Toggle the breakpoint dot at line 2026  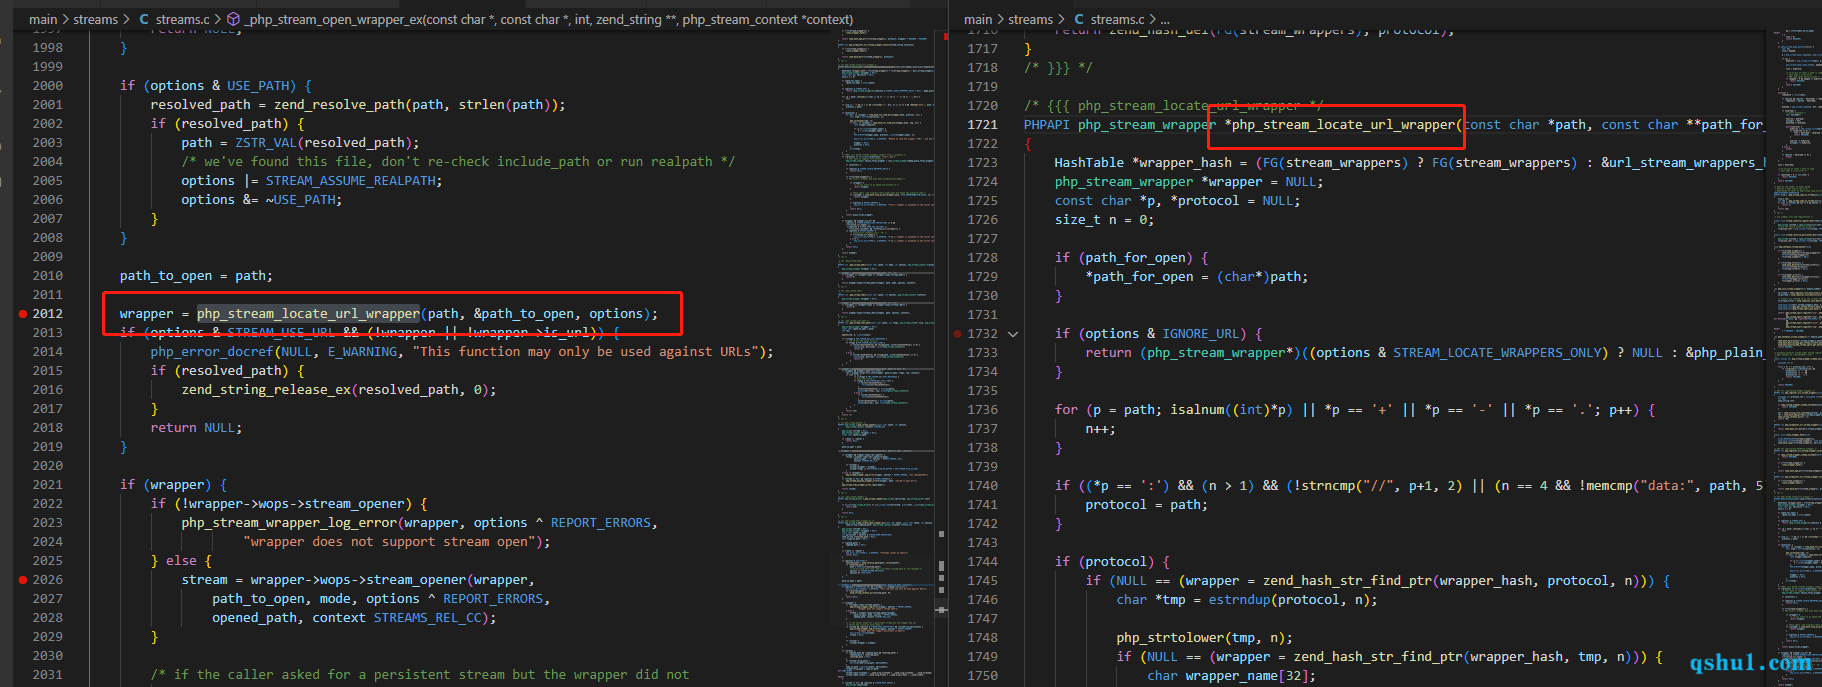click(23, 579)
